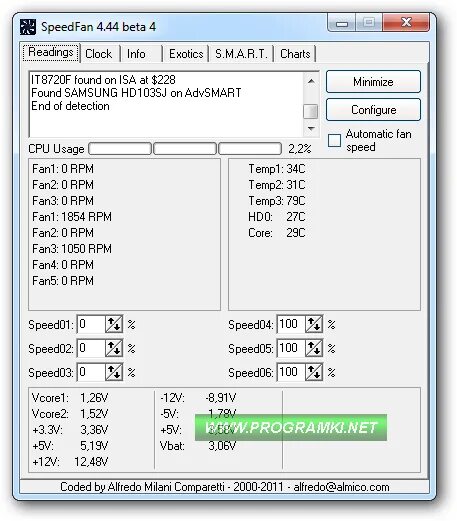Viewport: 457px width, 521px height.
Task: Click the Speed05 value field
Action: [291, 348]
